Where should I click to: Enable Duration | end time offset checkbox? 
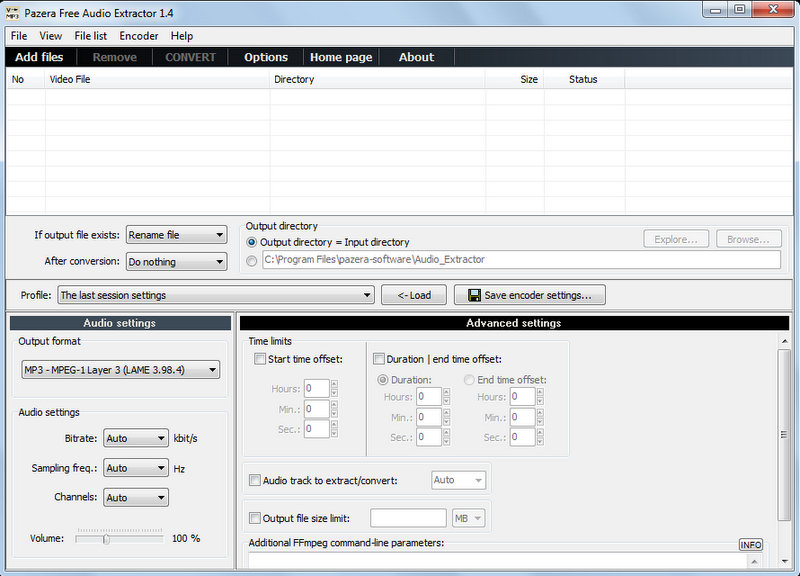click(x=379, y=359)
